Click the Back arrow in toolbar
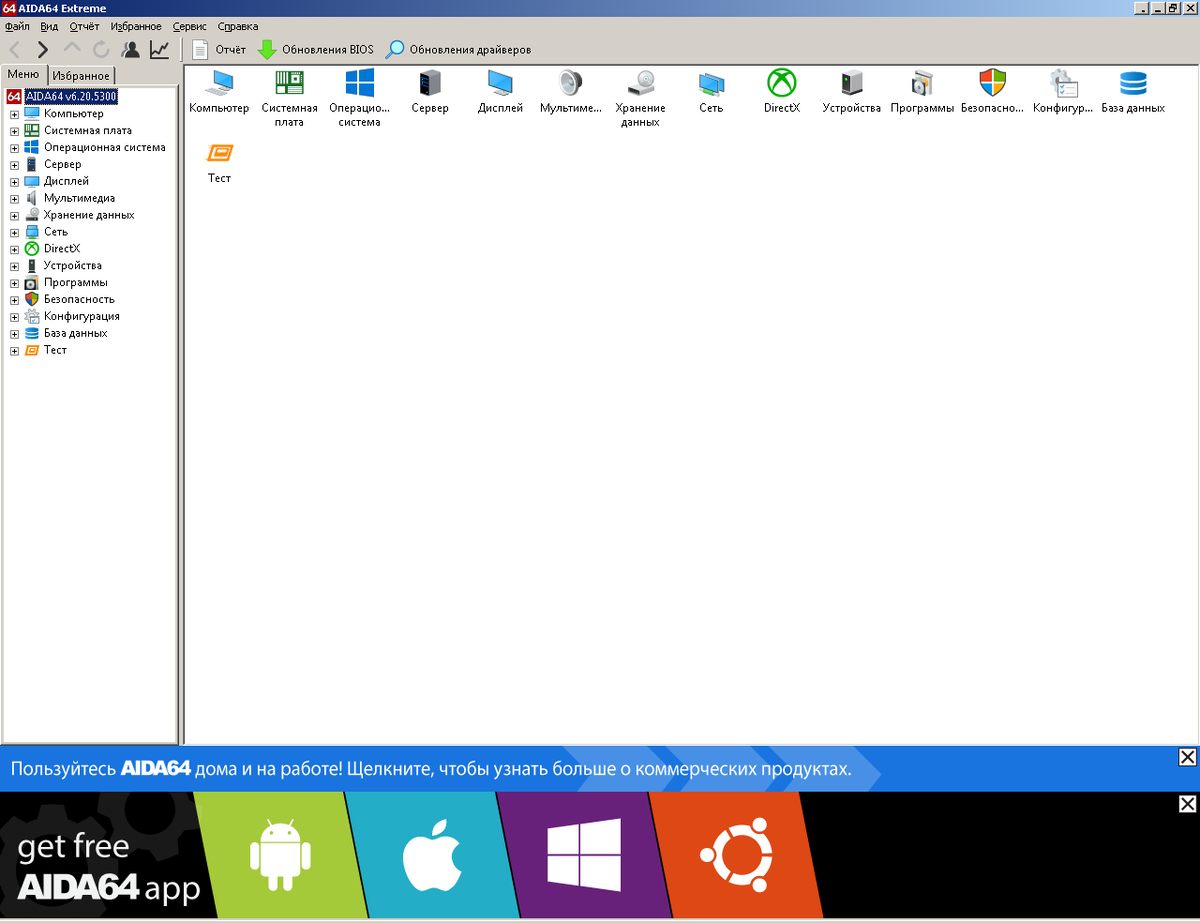The image size is (1200, 923). point(14,49)
